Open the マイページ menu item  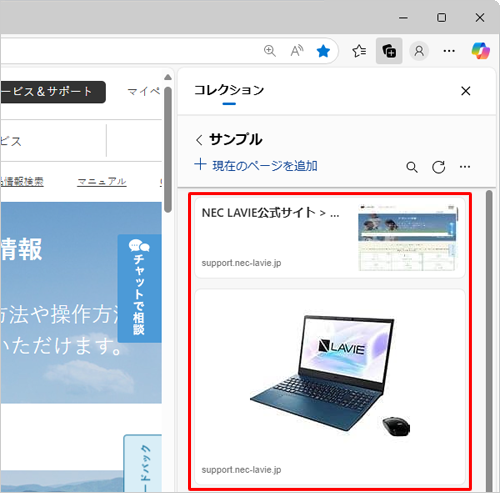tap(144, 91)
